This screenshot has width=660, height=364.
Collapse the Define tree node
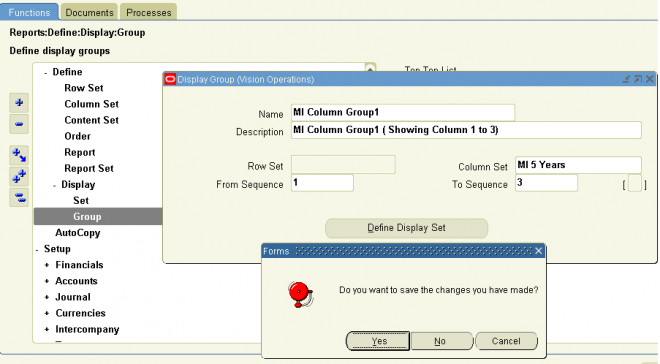click(45, 72)
